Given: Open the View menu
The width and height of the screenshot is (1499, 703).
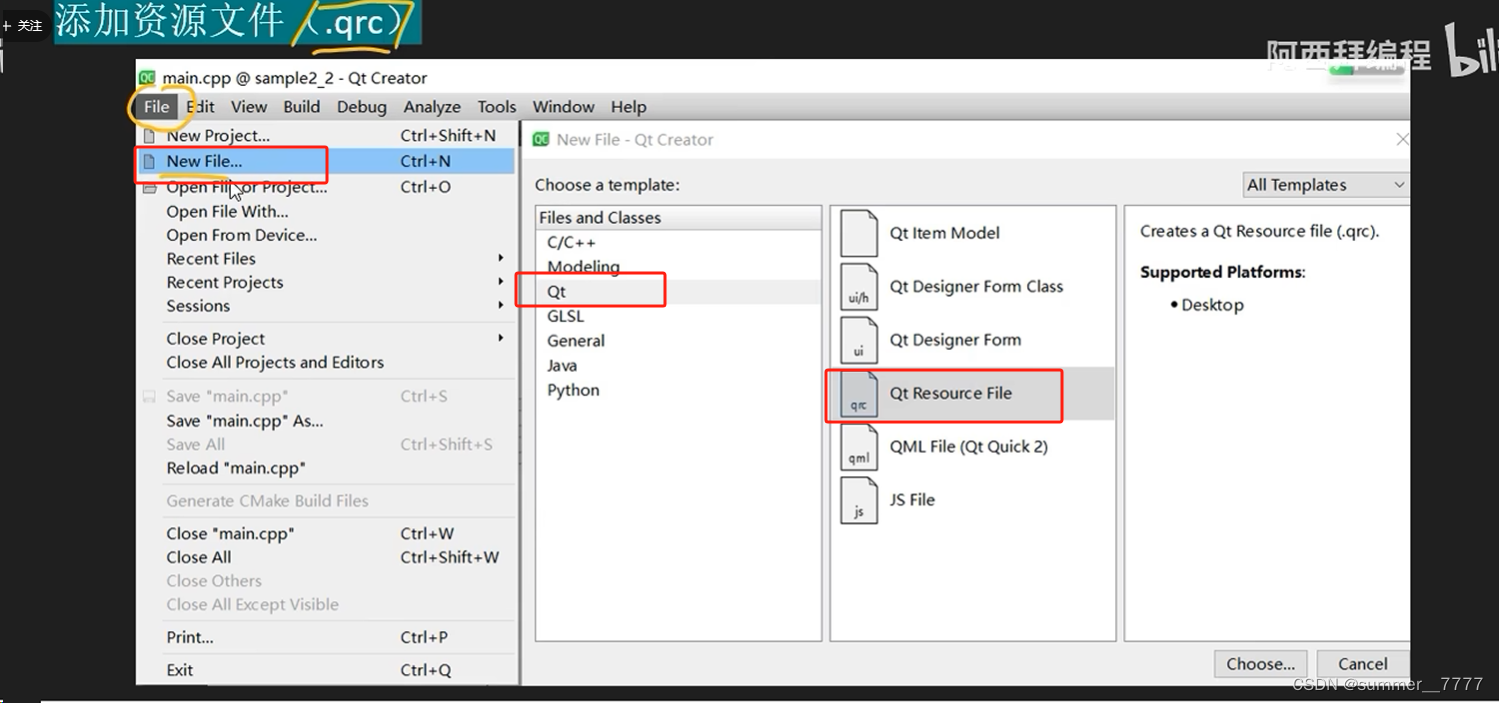Looking at the screenshot, I should [249, 107].
